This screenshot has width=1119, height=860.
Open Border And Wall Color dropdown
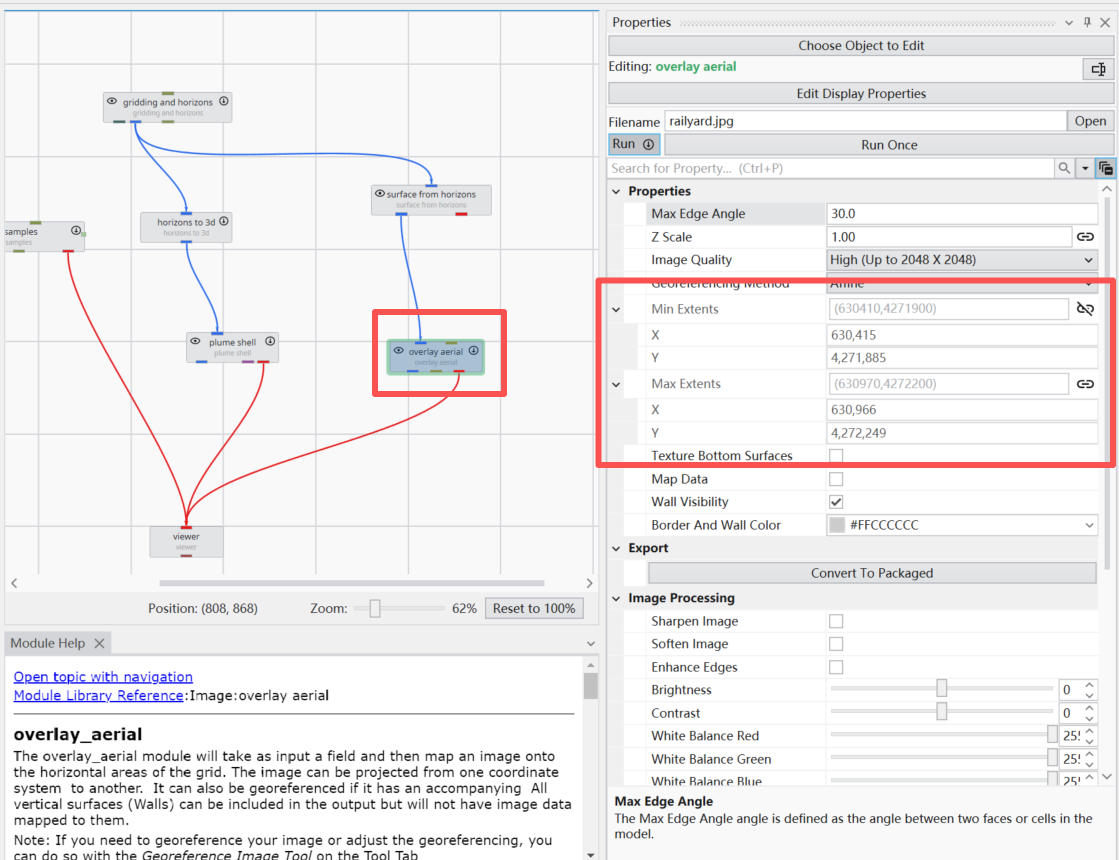(x=1089, y=525)
